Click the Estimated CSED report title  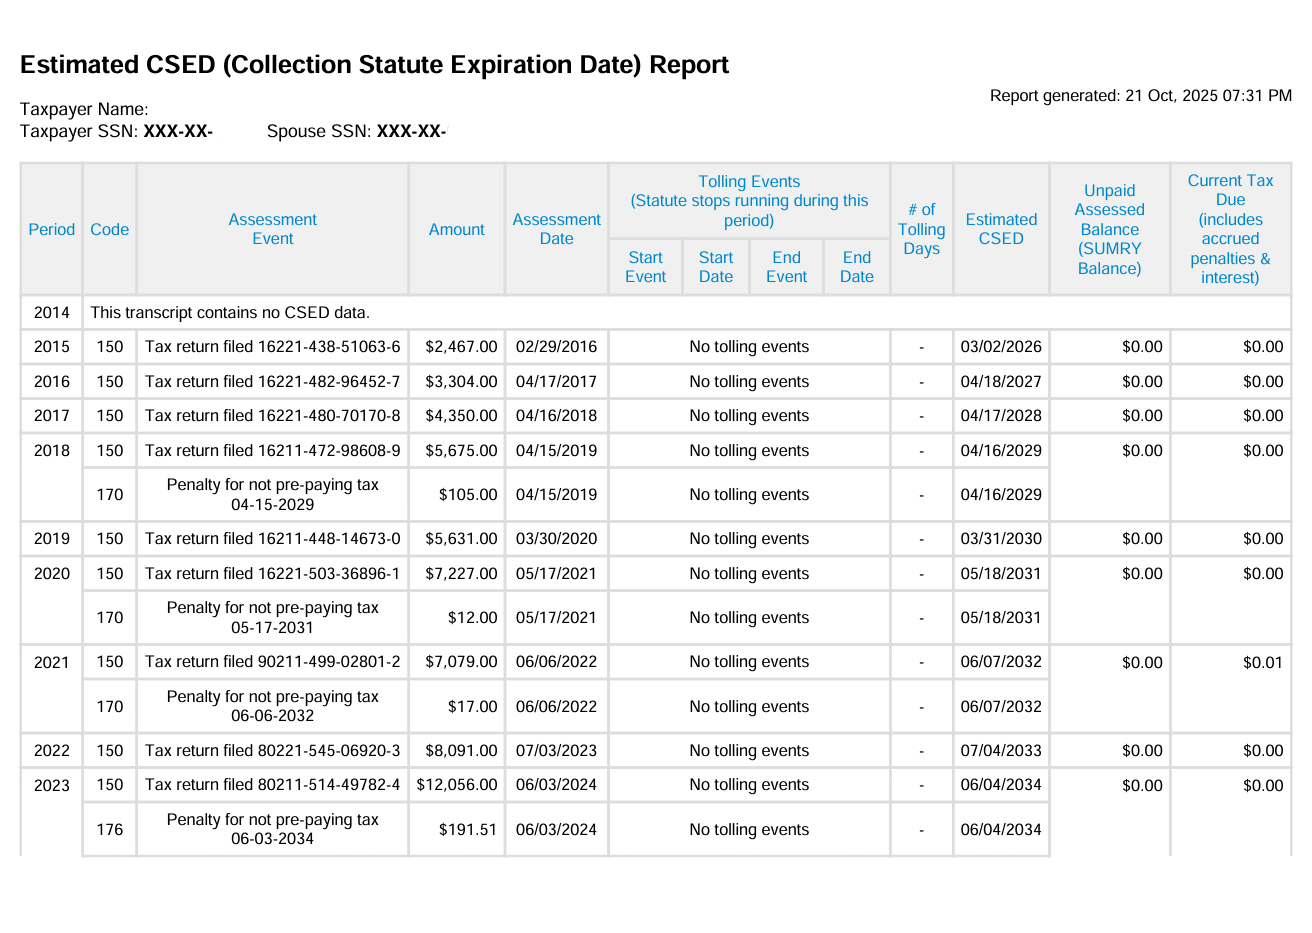click(373, 64)
